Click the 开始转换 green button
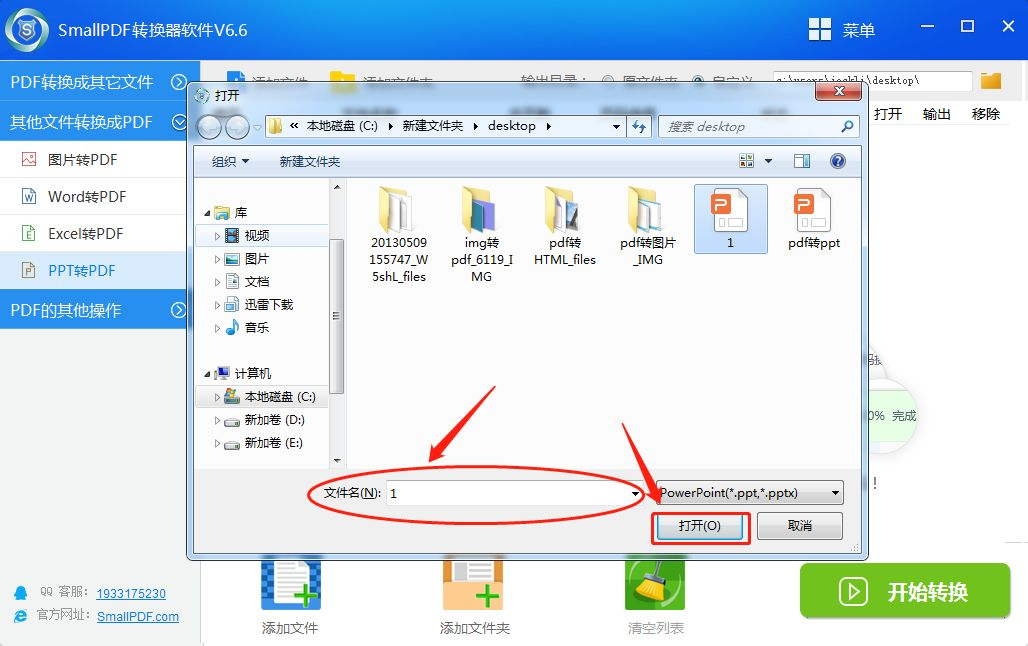This screenshot has height=646, width=1028. point(905,591)
